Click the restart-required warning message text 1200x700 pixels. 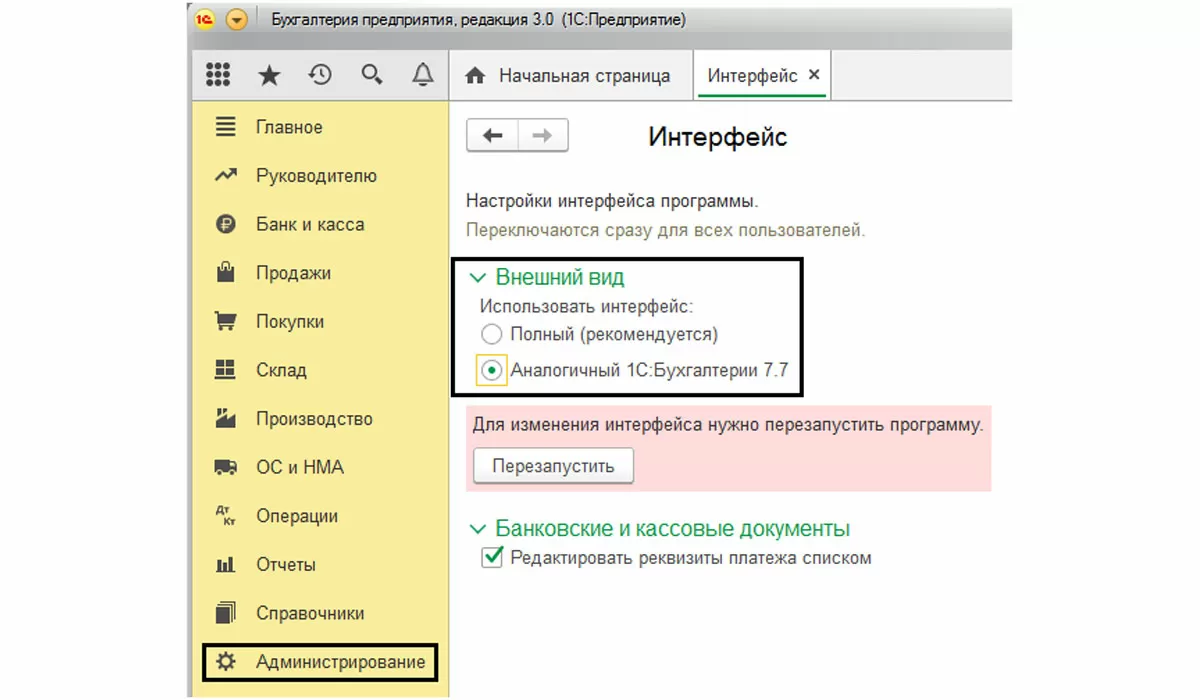click(728, 425)
